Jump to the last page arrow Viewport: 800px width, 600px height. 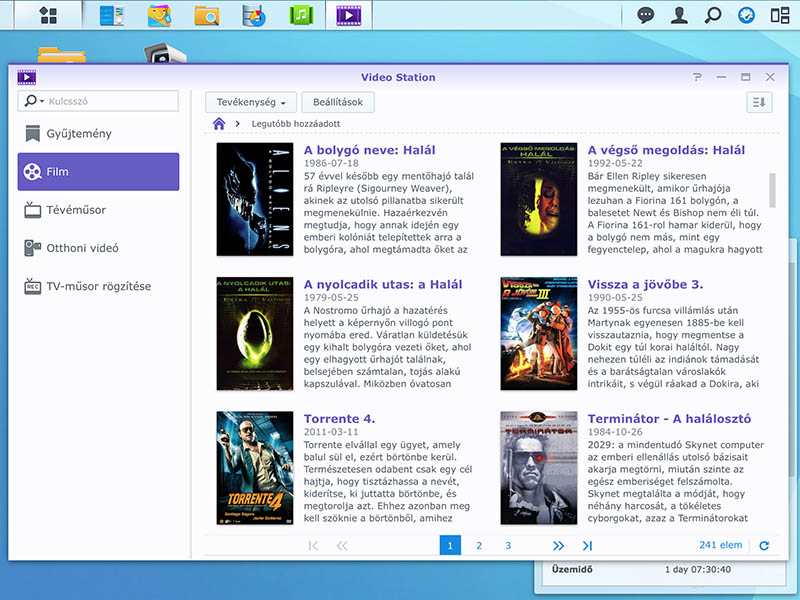[587, 545]
